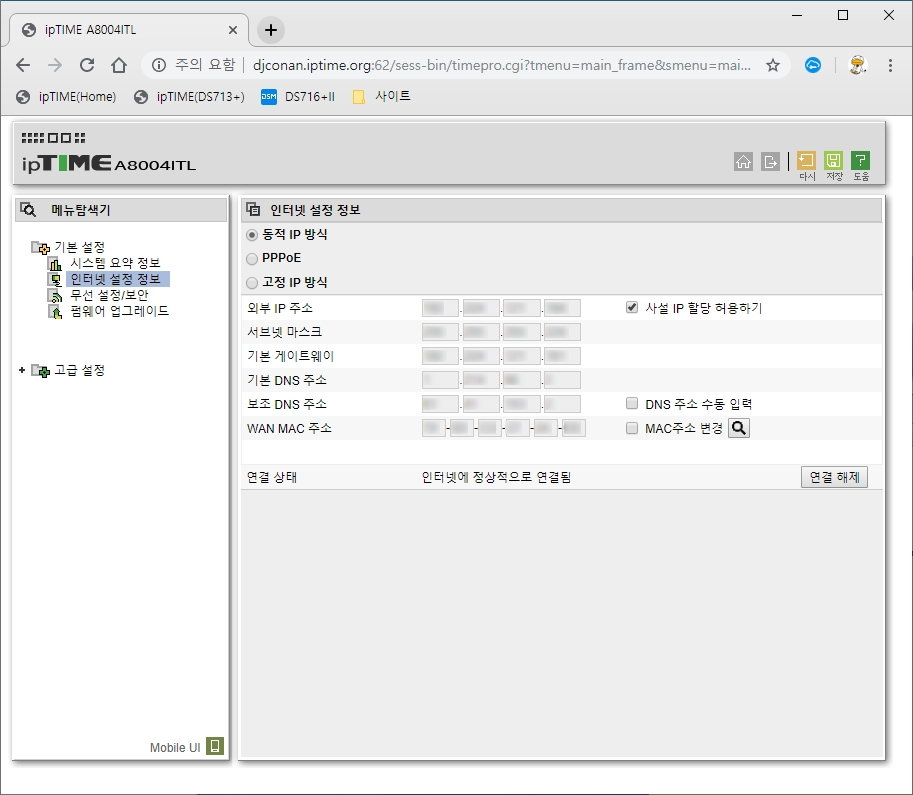Click first field of 보조 DNS 주소

(440, 404)
